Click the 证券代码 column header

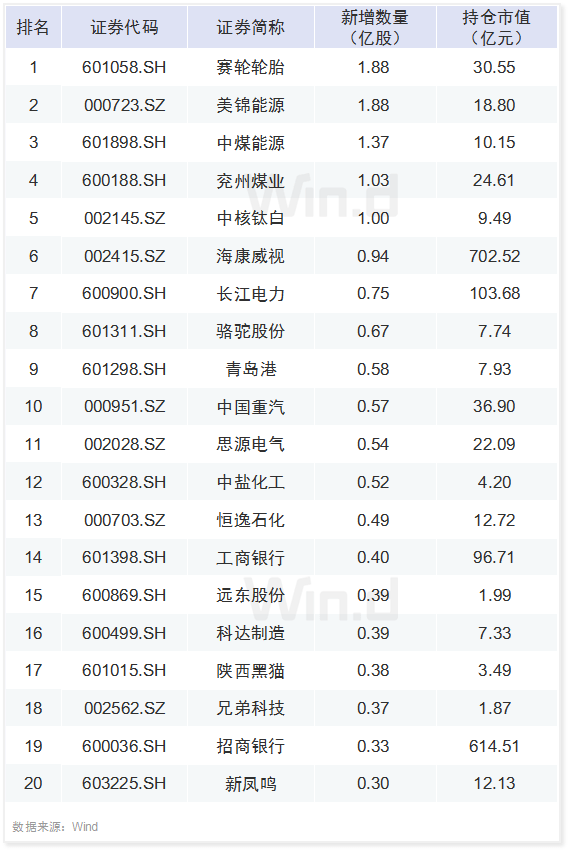coord(124,27)
